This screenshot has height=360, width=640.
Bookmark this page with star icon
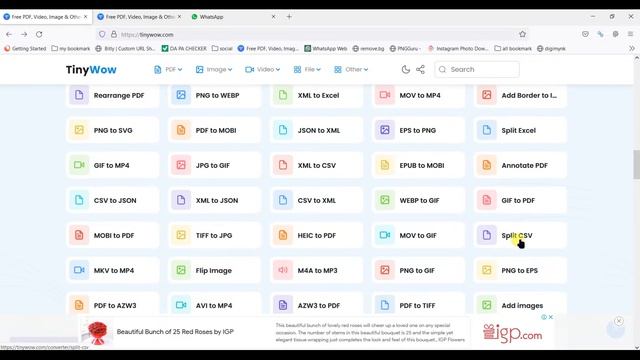pos(522,34)
